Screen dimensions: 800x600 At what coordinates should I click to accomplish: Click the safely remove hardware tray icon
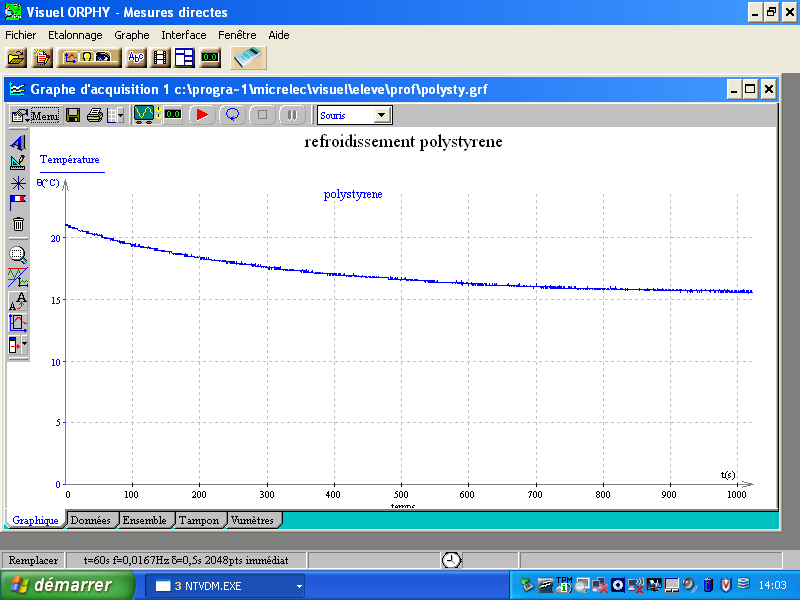527,585
